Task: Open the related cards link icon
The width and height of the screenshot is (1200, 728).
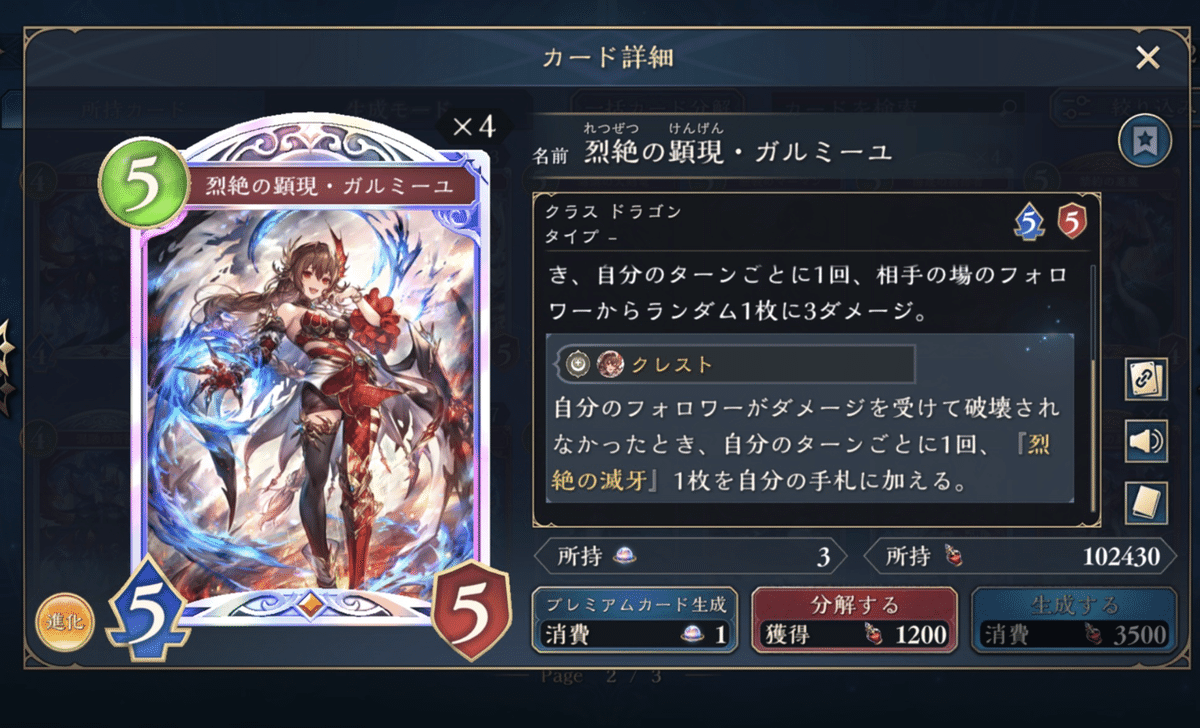Action: [x=1146, y=380]
